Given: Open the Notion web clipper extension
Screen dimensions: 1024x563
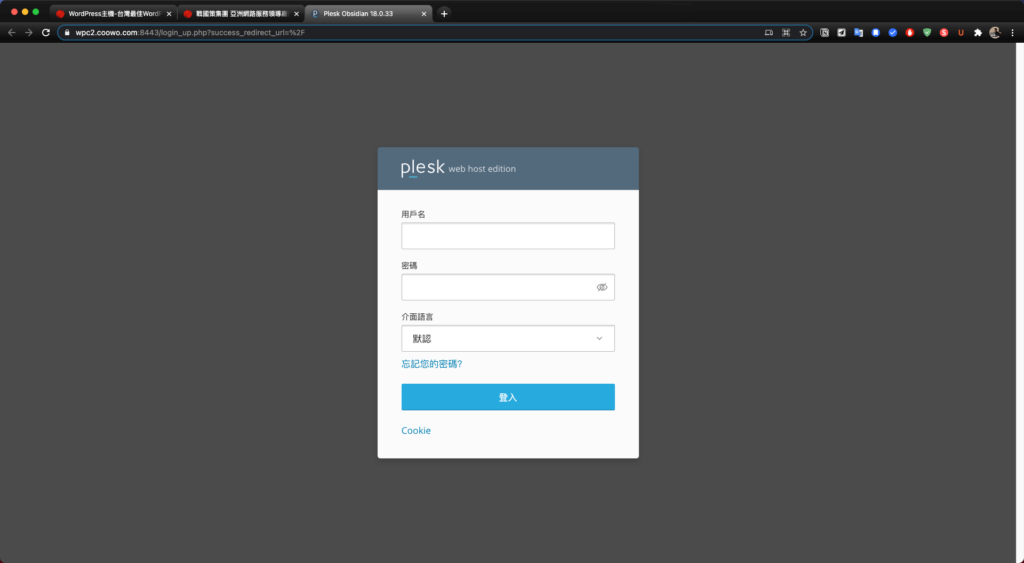Looking at the screenshot, I should coord(824,33).
